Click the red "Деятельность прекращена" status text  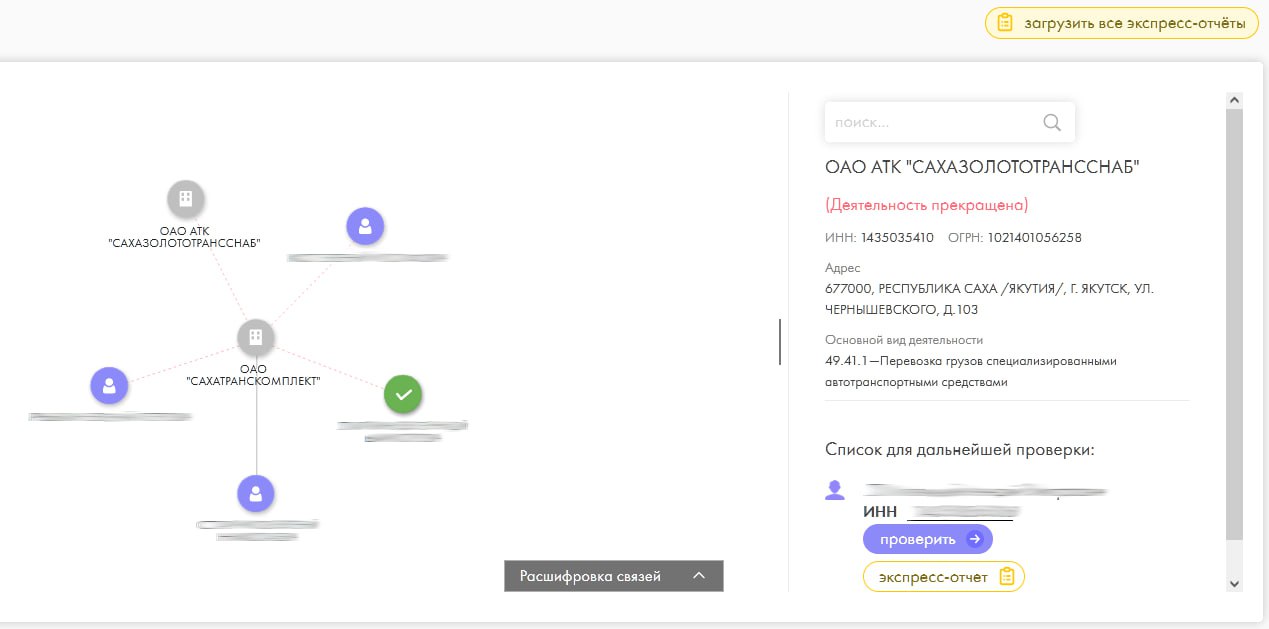pos(926,205)
